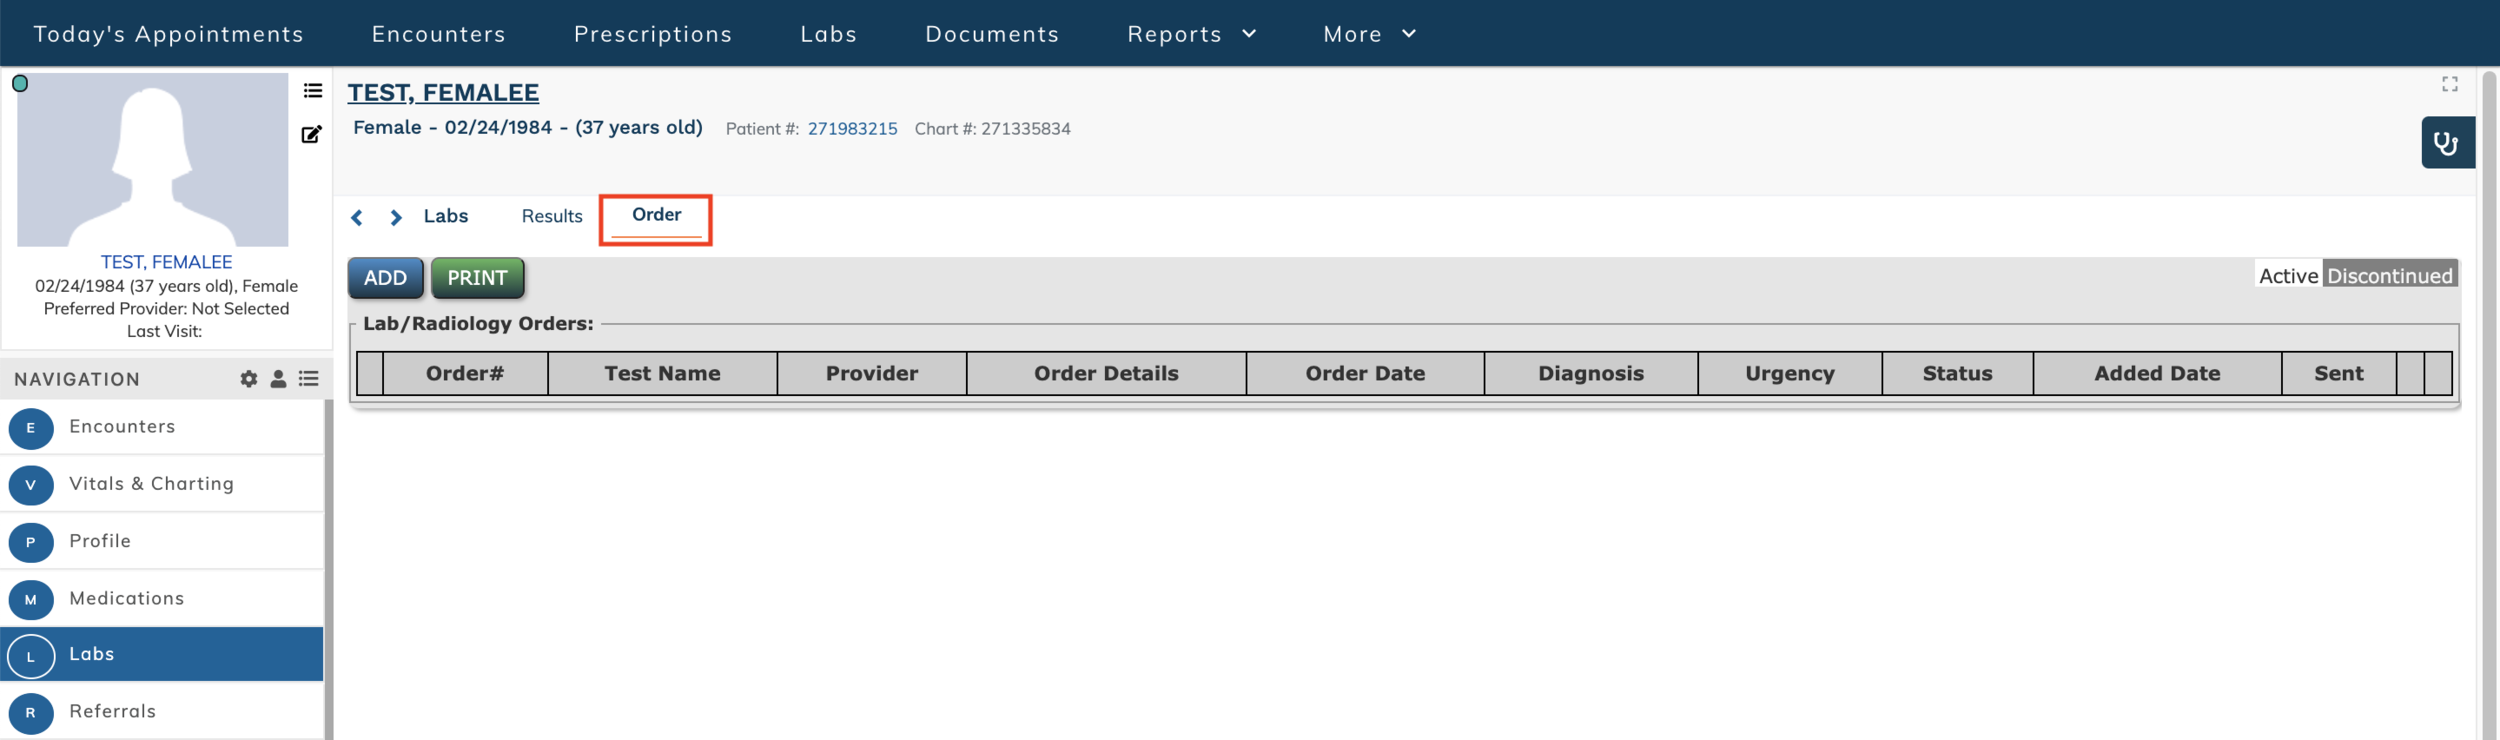This screenshot has height=740, width=2500.
Task: Open navigation settings gear icon
Action: tap(248, 379)
